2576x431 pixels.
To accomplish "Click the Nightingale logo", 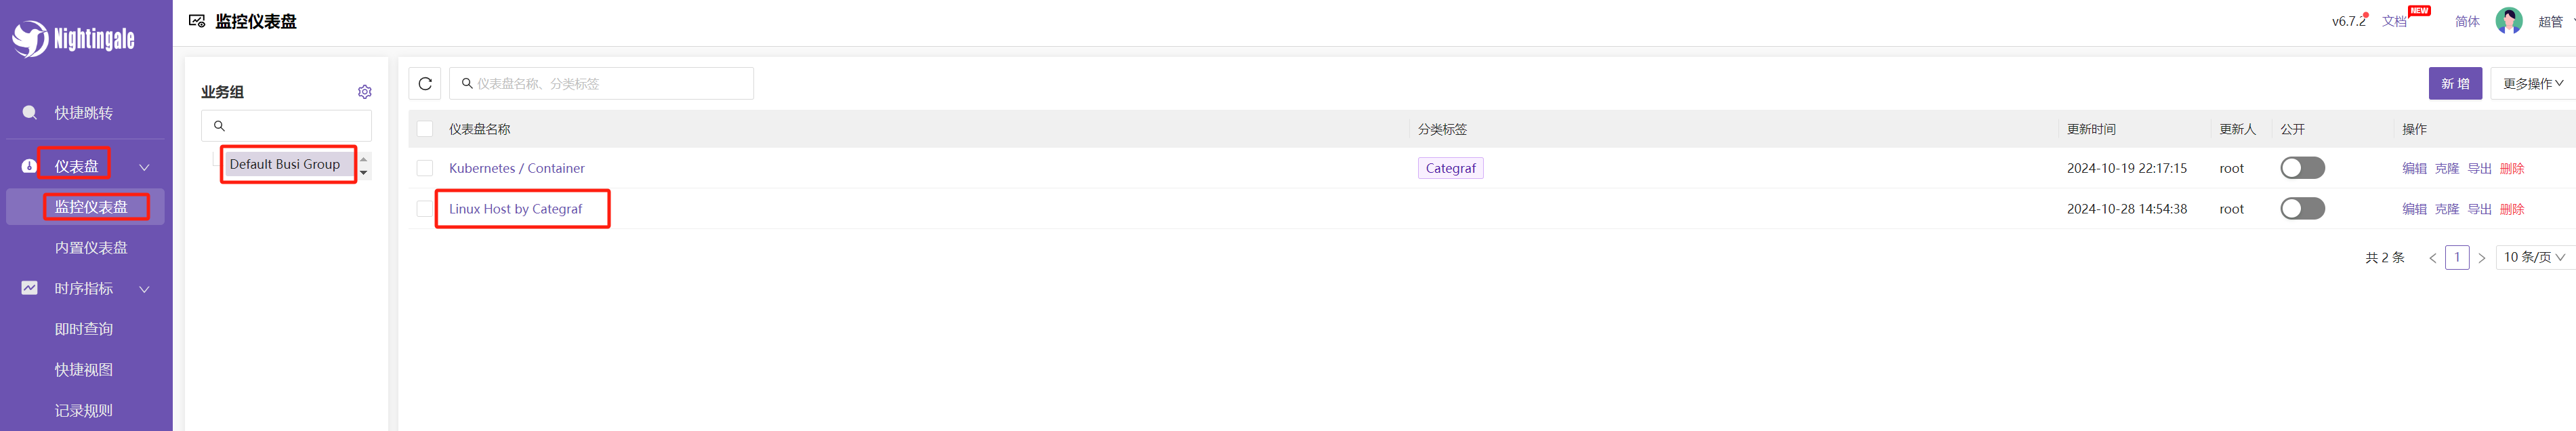I will 73,39.
